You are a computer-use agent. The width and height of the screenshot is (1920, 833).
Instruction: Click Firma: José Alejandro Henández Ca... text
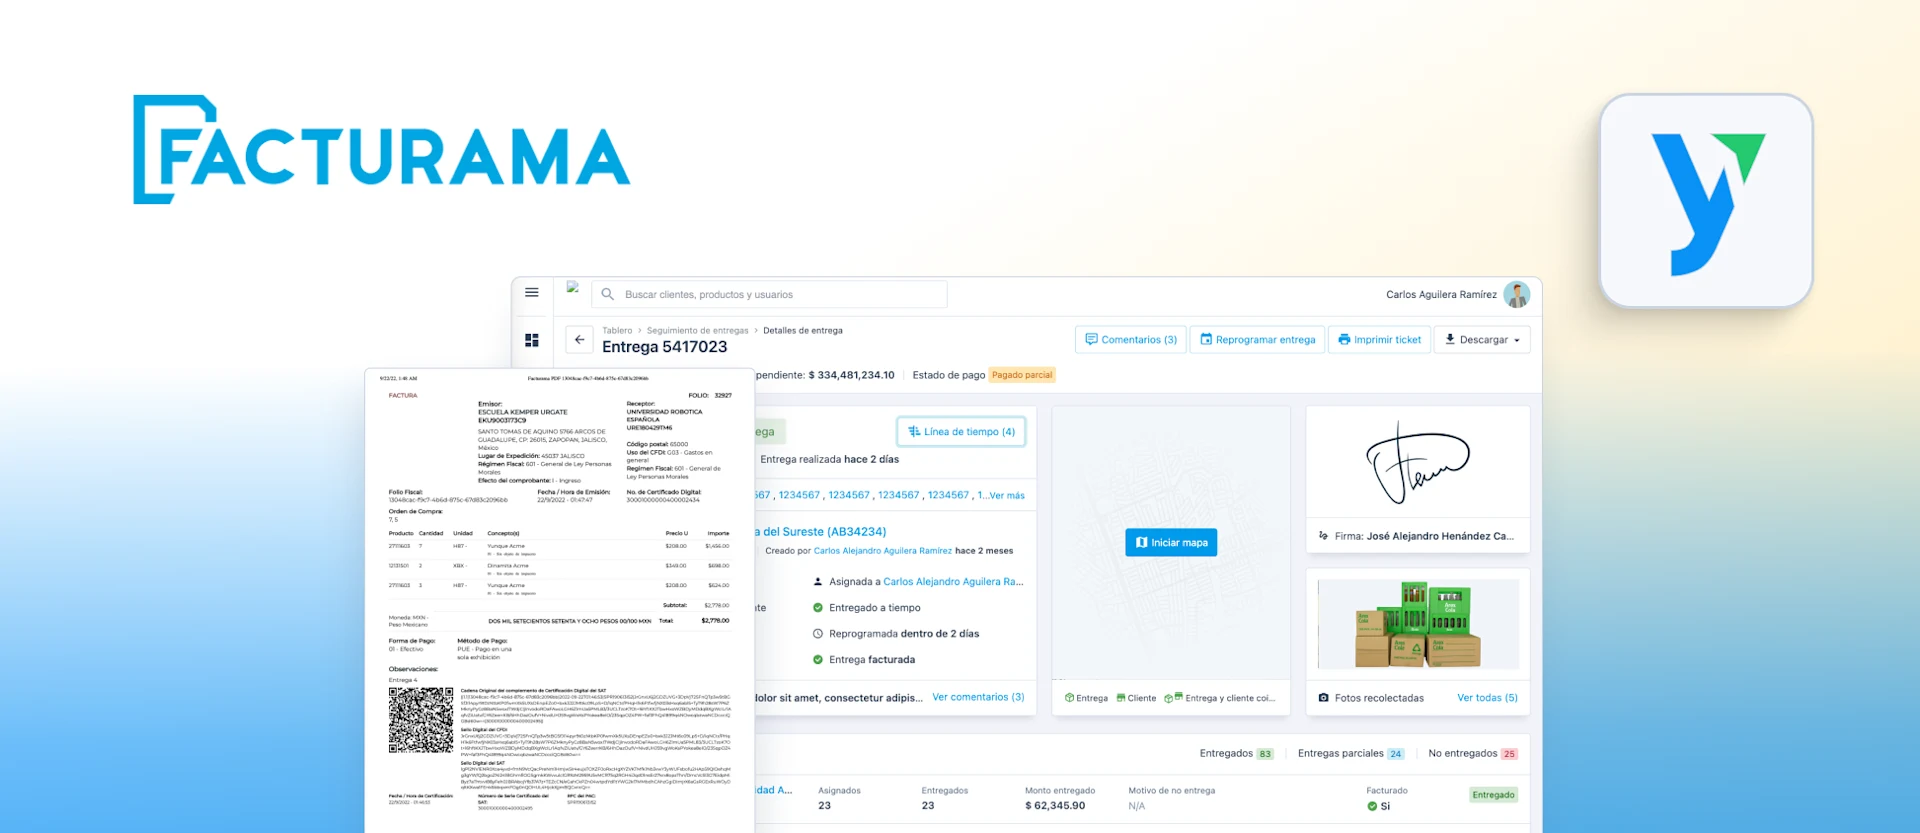[x=1424, y=536]
